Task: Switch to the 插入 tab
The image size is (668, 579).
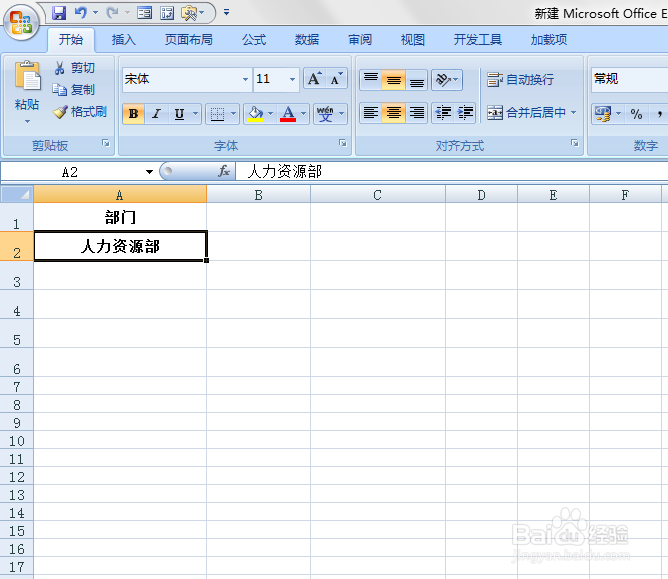Action: pyautogui.click(x=124, y=40)
